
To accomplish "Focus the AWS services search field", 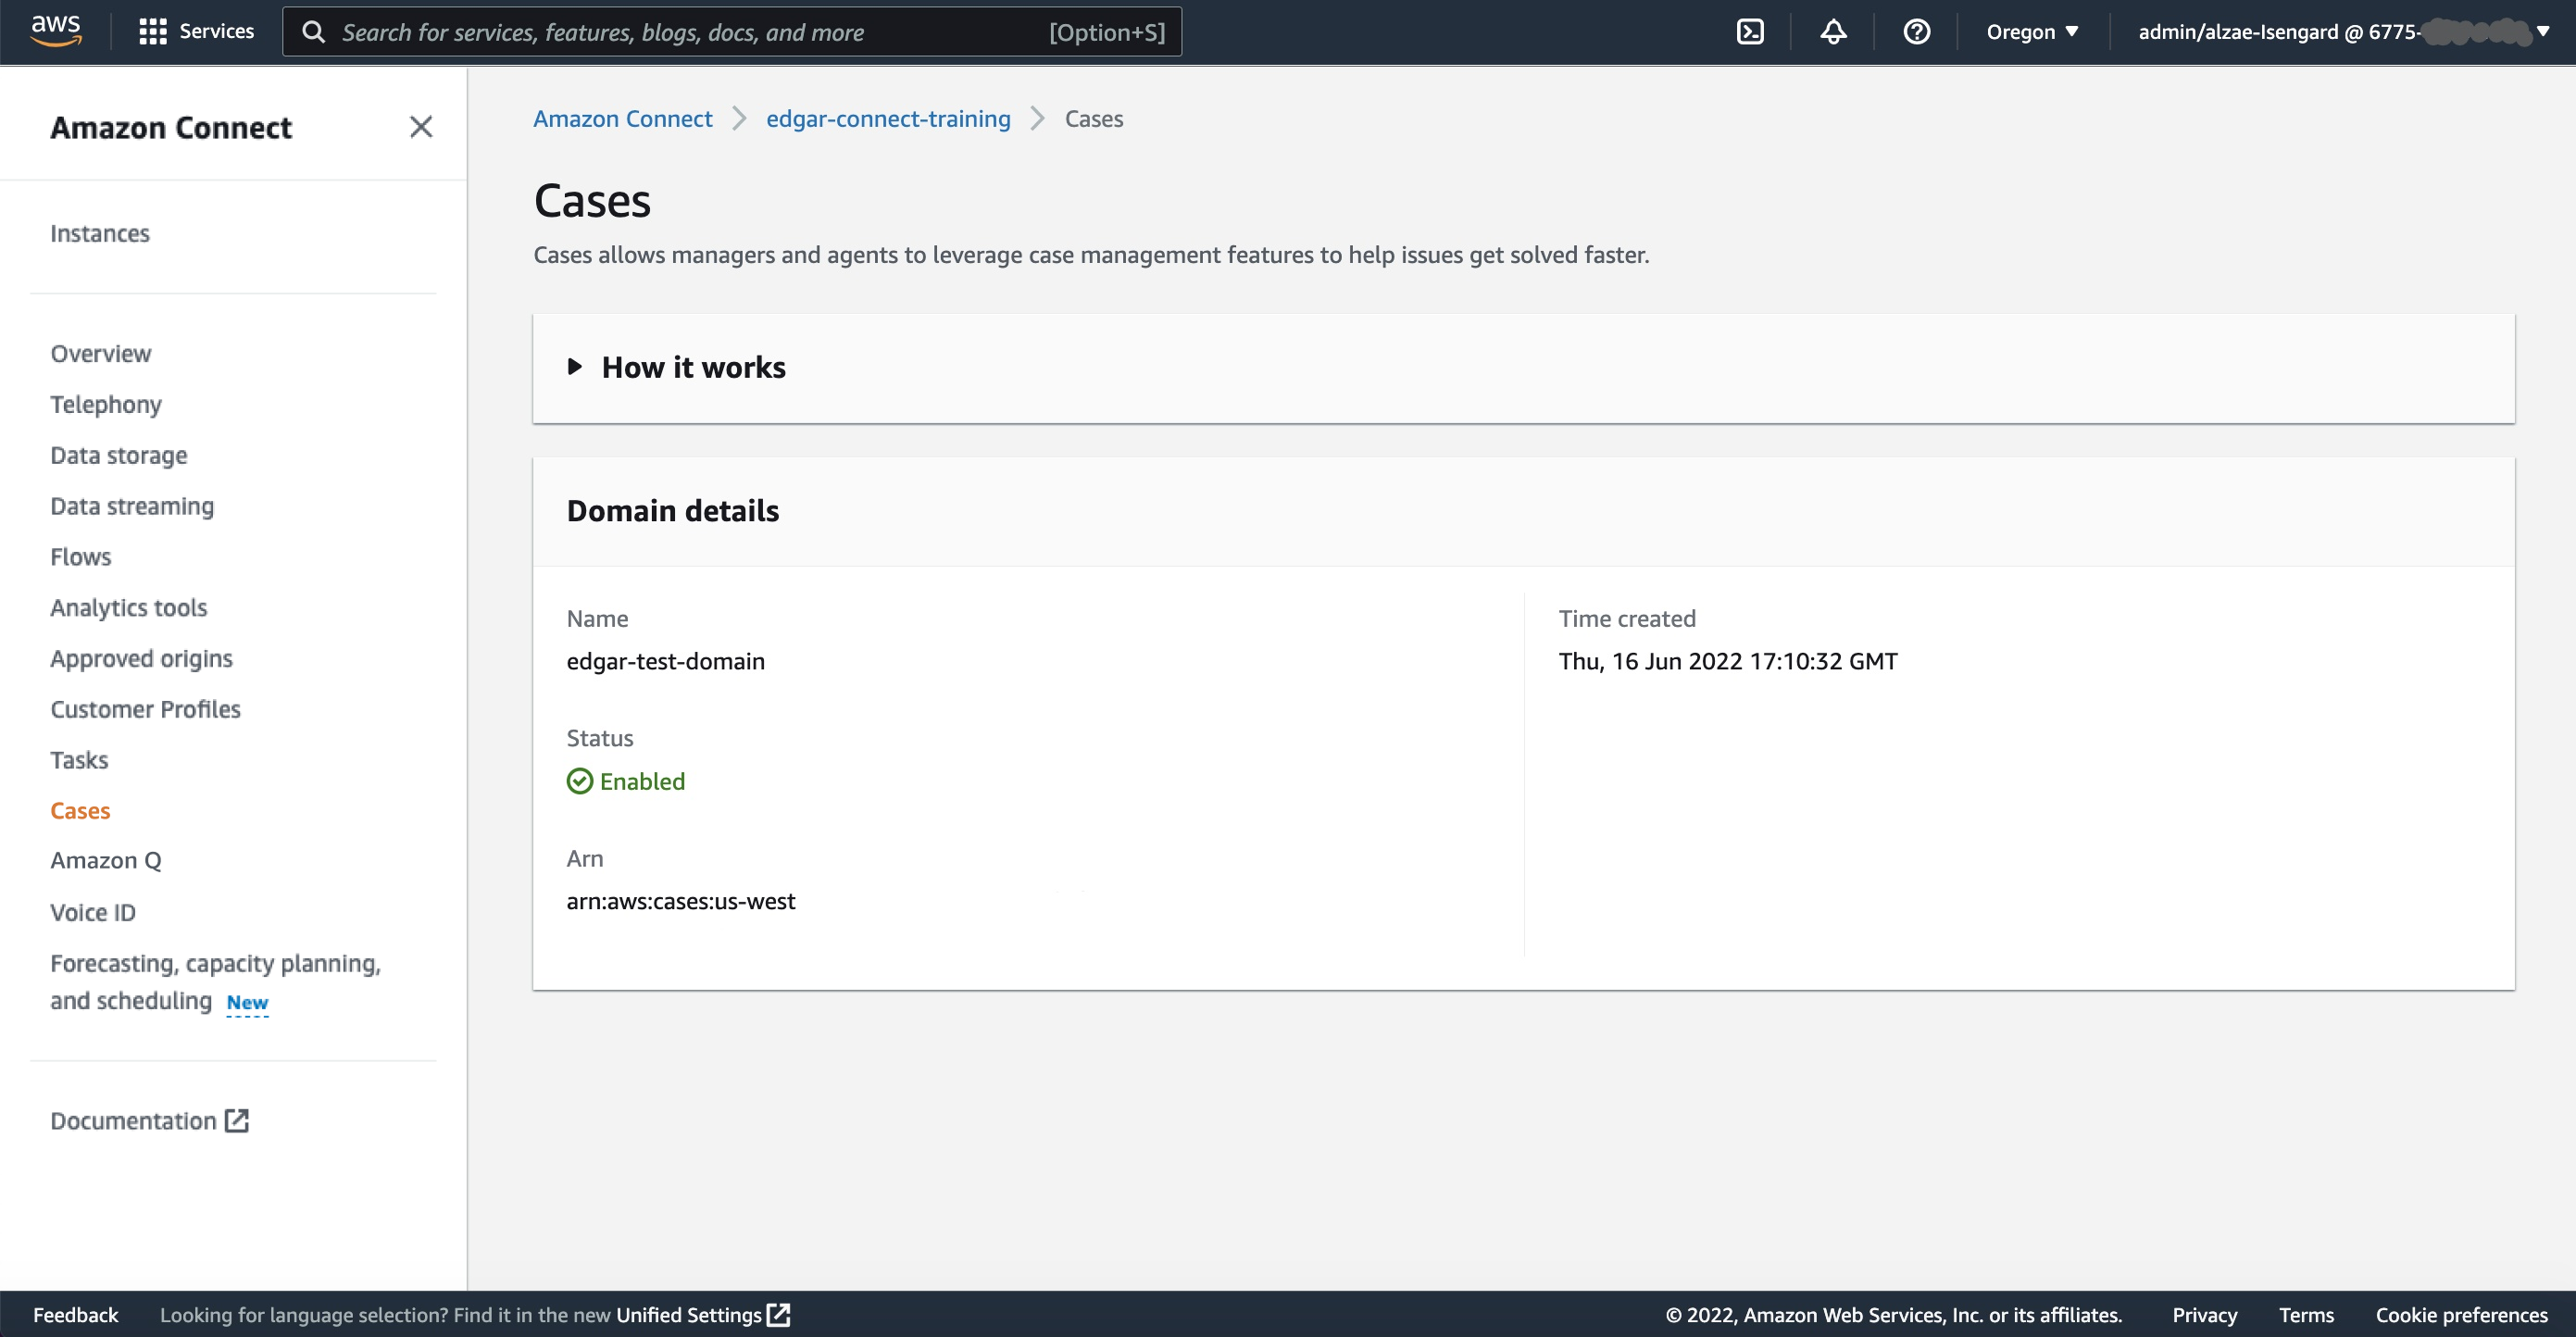I will click(x=732, y=32).
